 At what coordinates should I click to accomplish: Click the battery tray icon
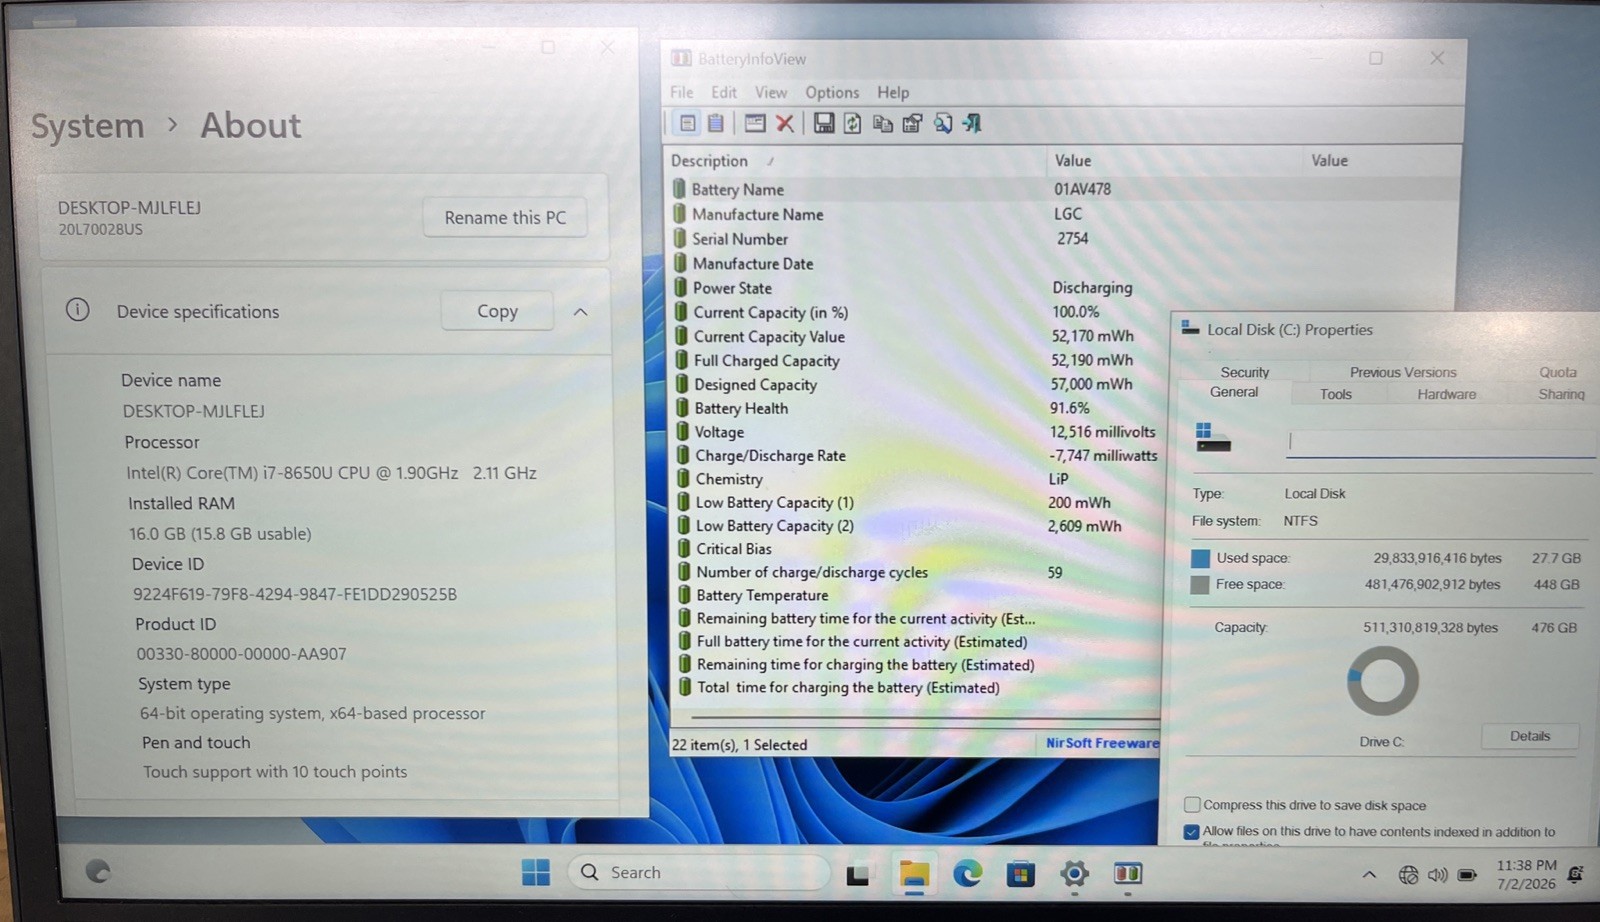[x=1467, y=875]
